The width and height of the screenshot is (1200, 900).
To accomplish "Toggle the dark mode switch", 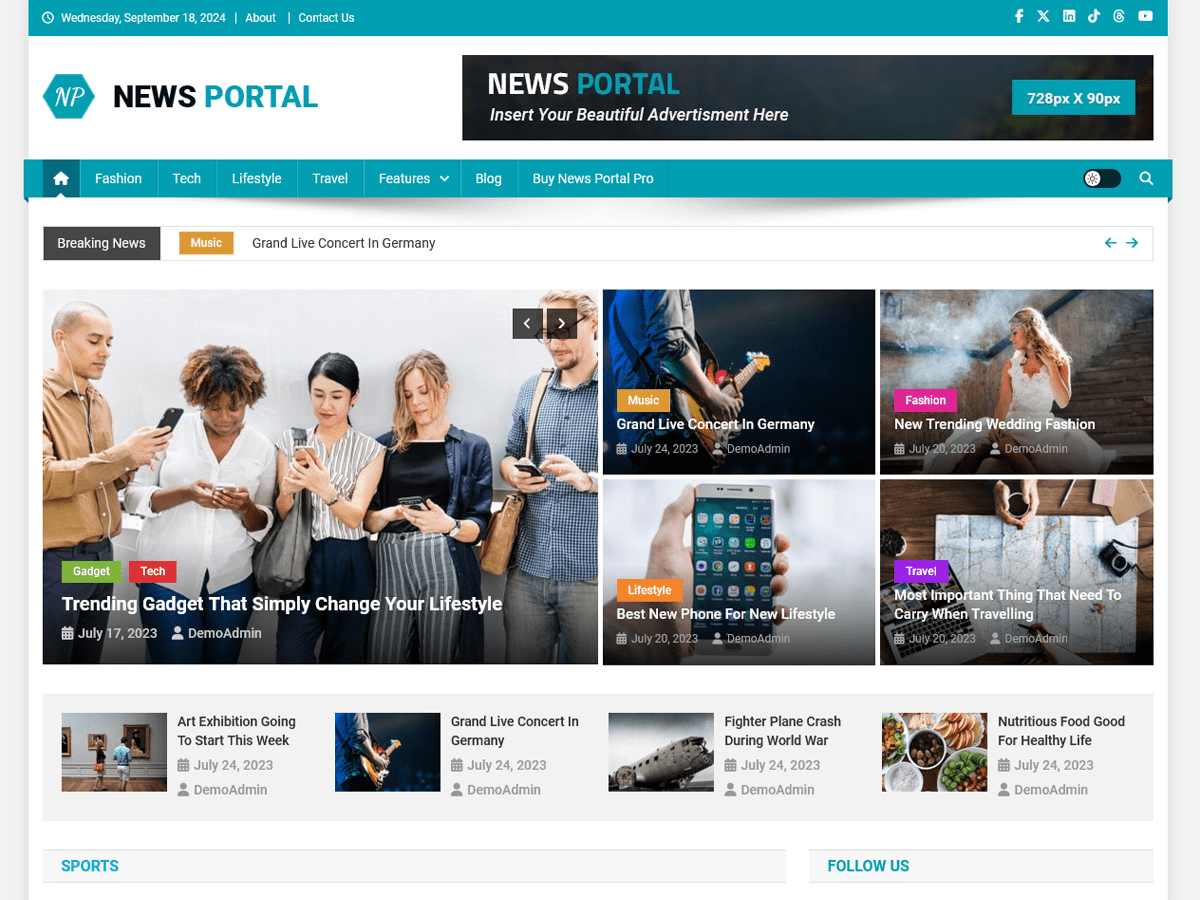I will pos(1101,178).
